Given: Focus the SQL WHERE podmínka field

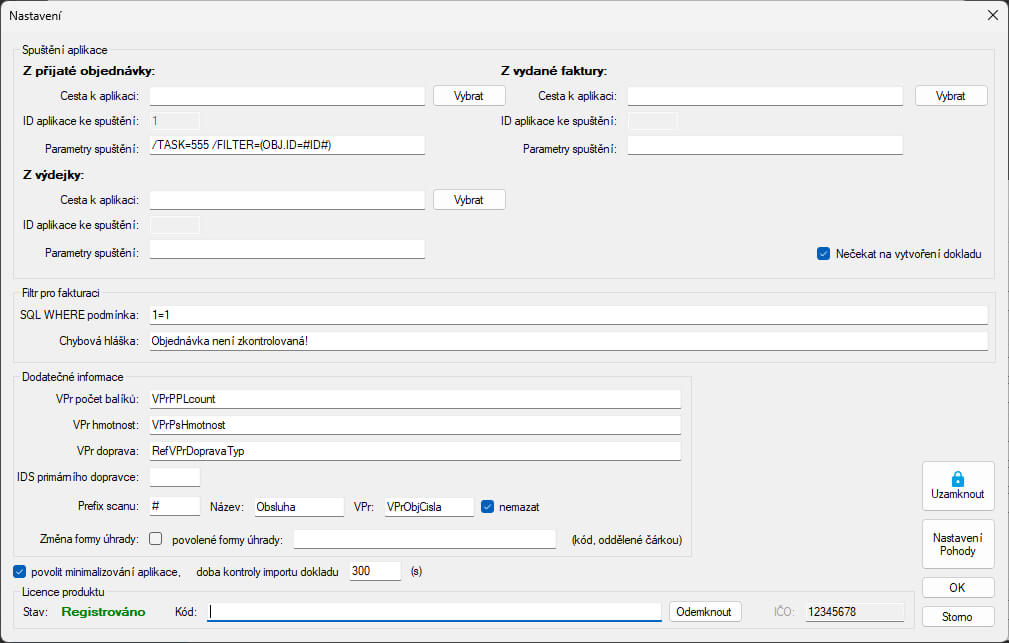Looking at the screenshot, I should click(567, 315).
